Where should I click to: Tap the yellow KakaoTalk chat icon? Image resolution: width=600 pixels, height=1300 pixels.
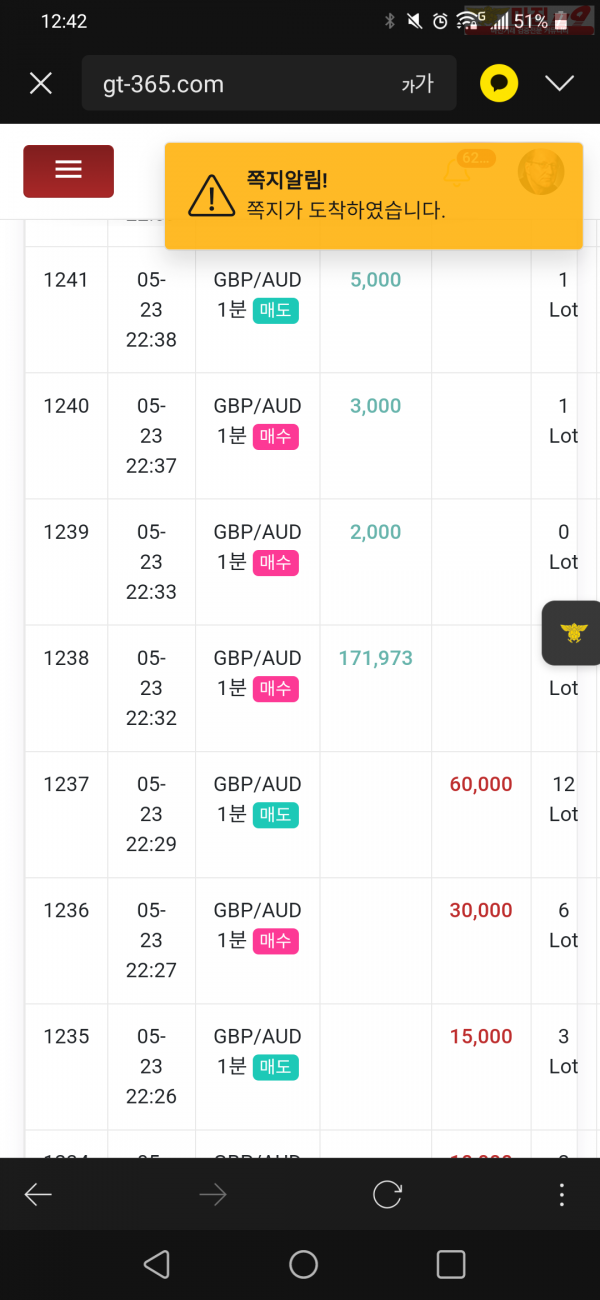coord(499,83)
